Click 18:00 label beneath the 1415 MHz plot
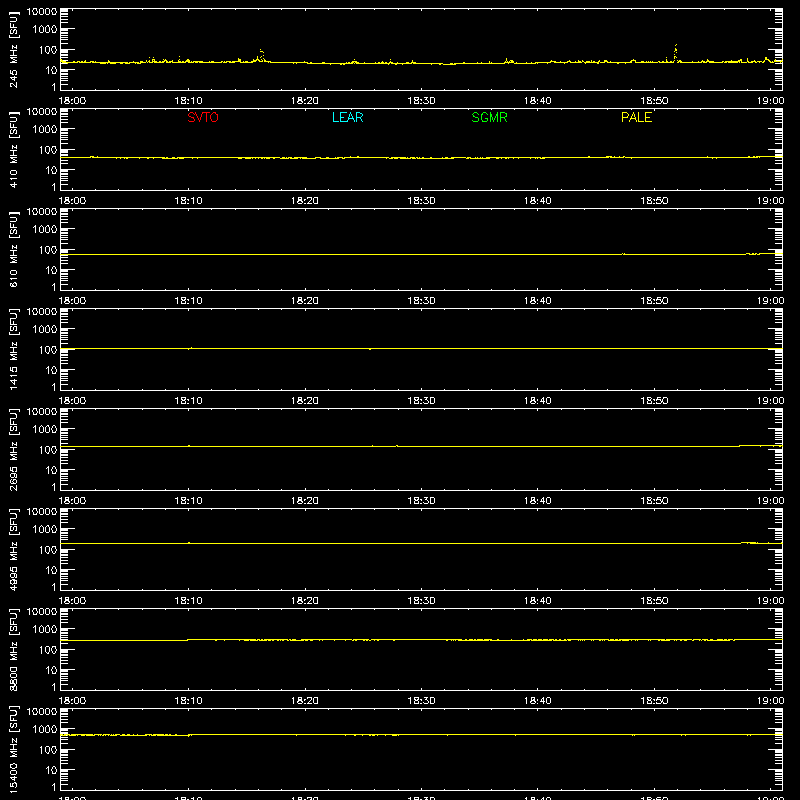Viewport: 800px width, 800px height. point(72,401)
